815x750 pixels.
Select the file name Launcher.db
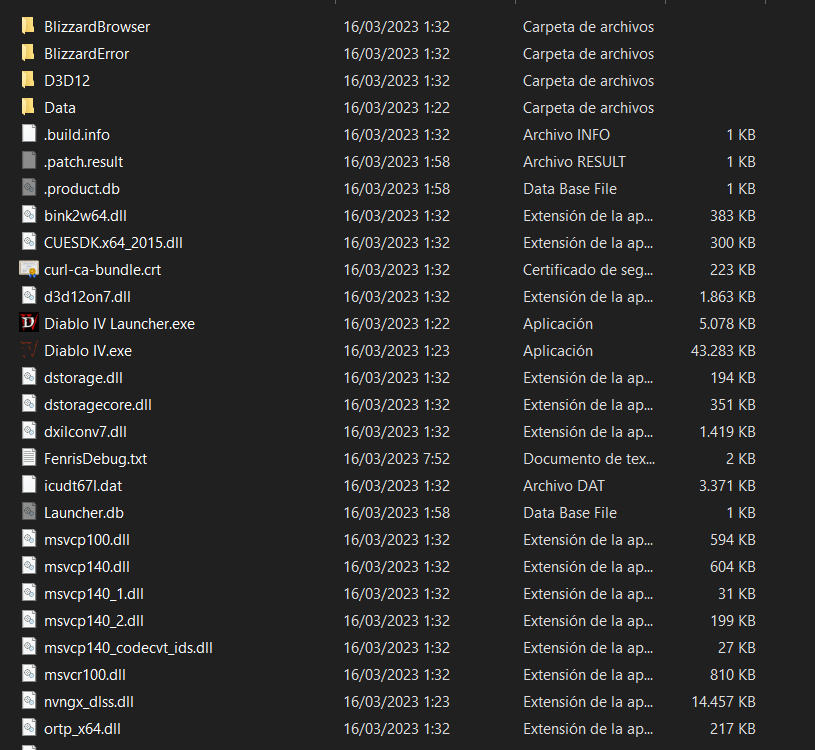pos(84,513)
